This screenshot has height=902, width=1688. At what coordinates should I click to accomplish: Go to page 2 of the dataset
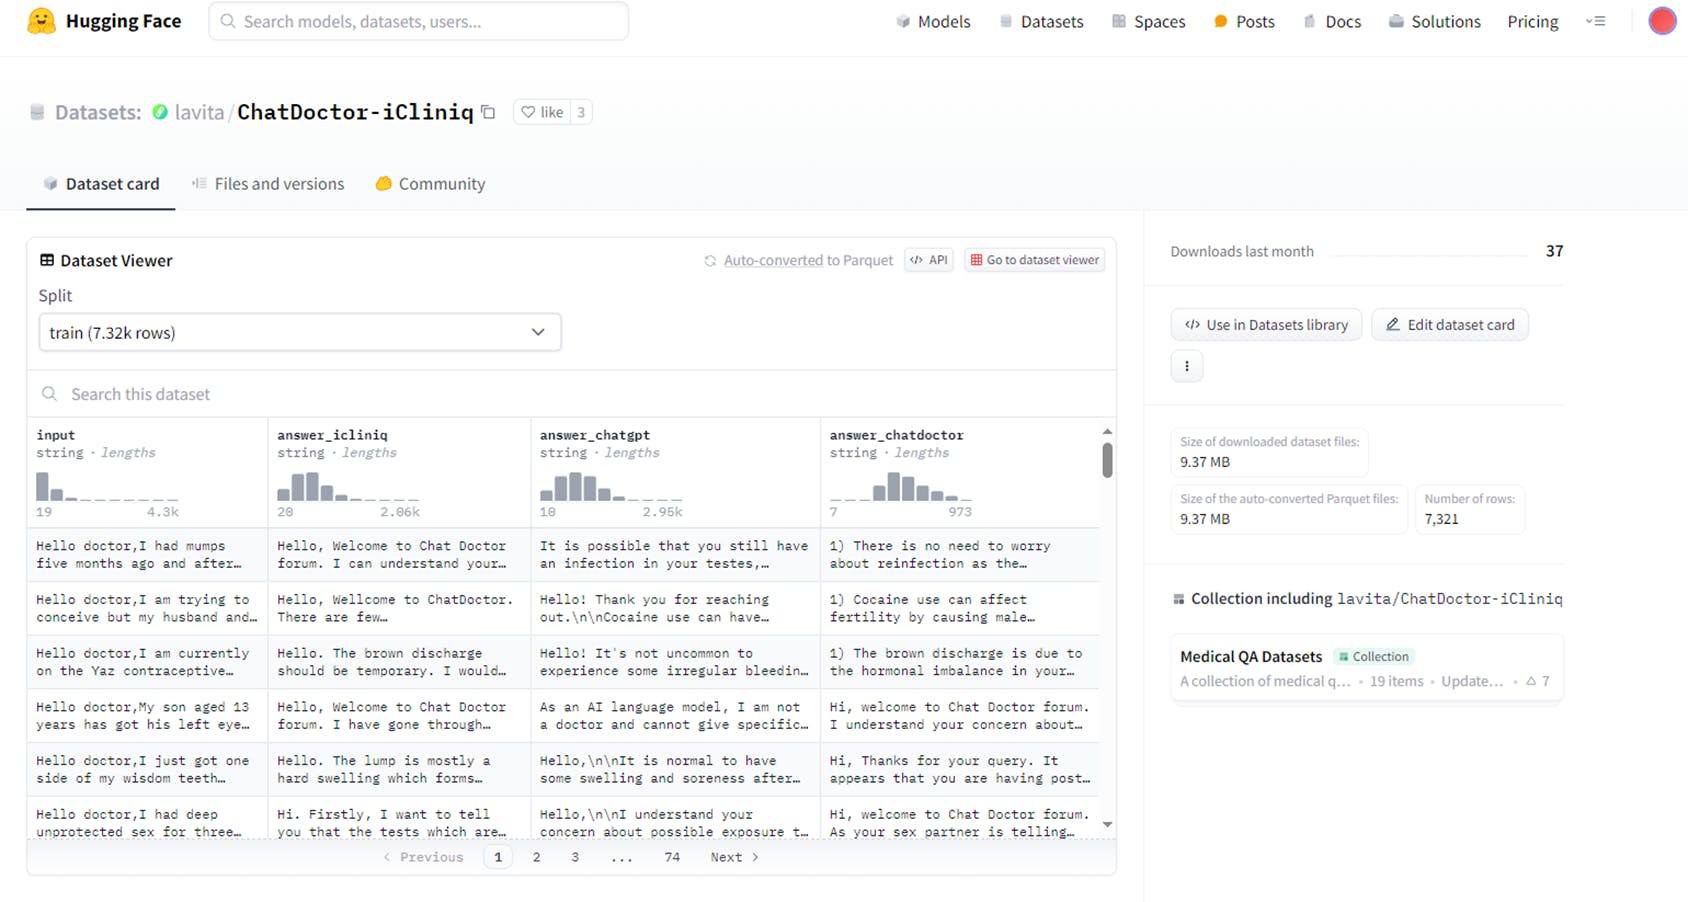click(537, 857)
